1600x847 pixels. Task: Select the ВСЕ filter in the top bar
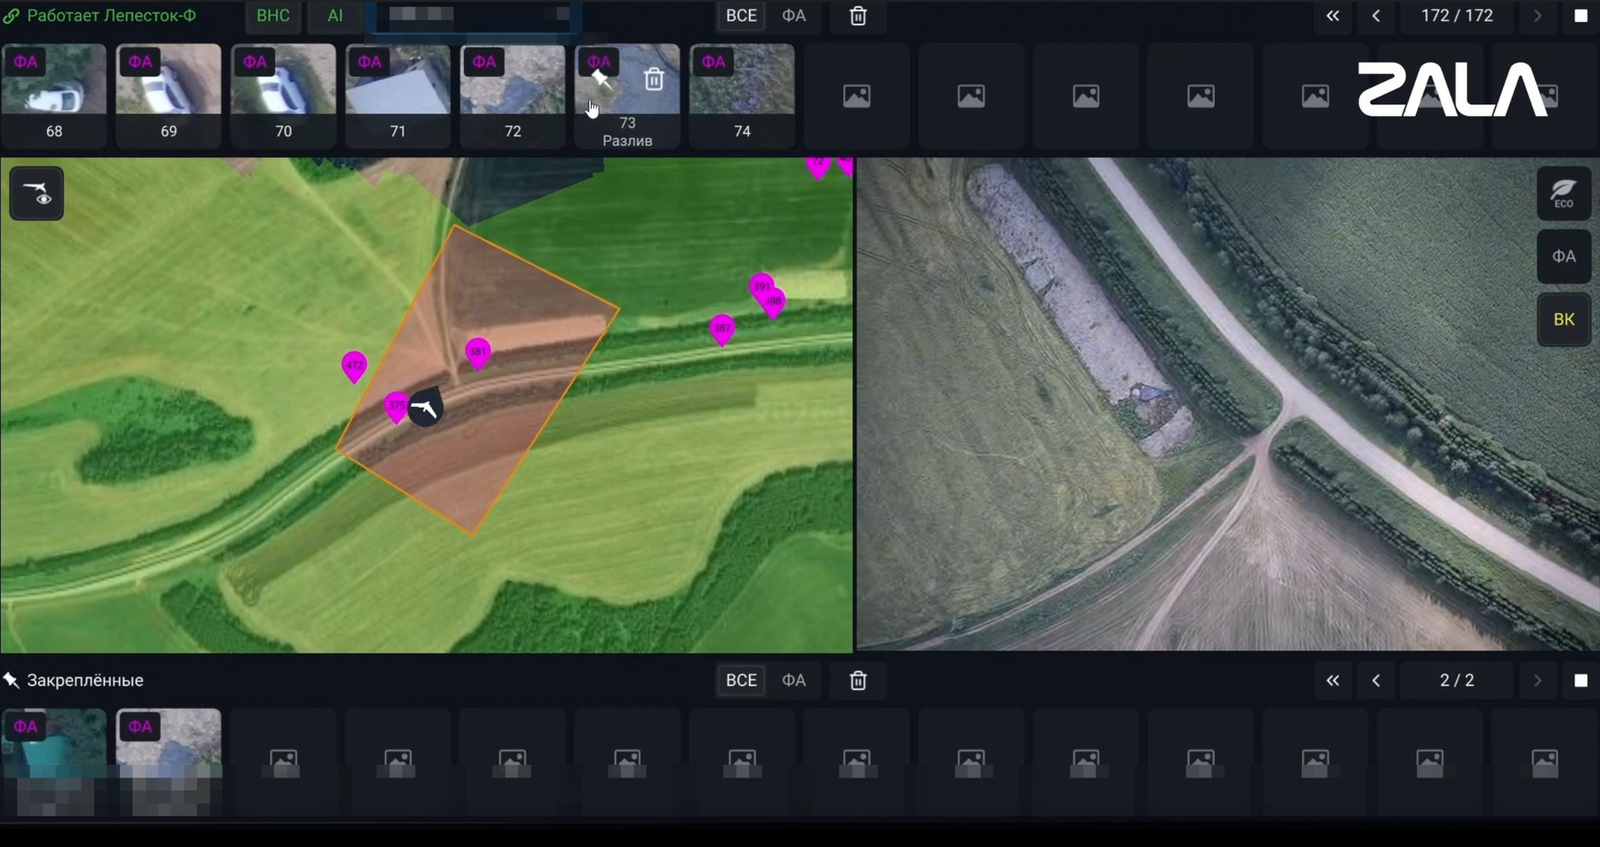click(741, 16)
